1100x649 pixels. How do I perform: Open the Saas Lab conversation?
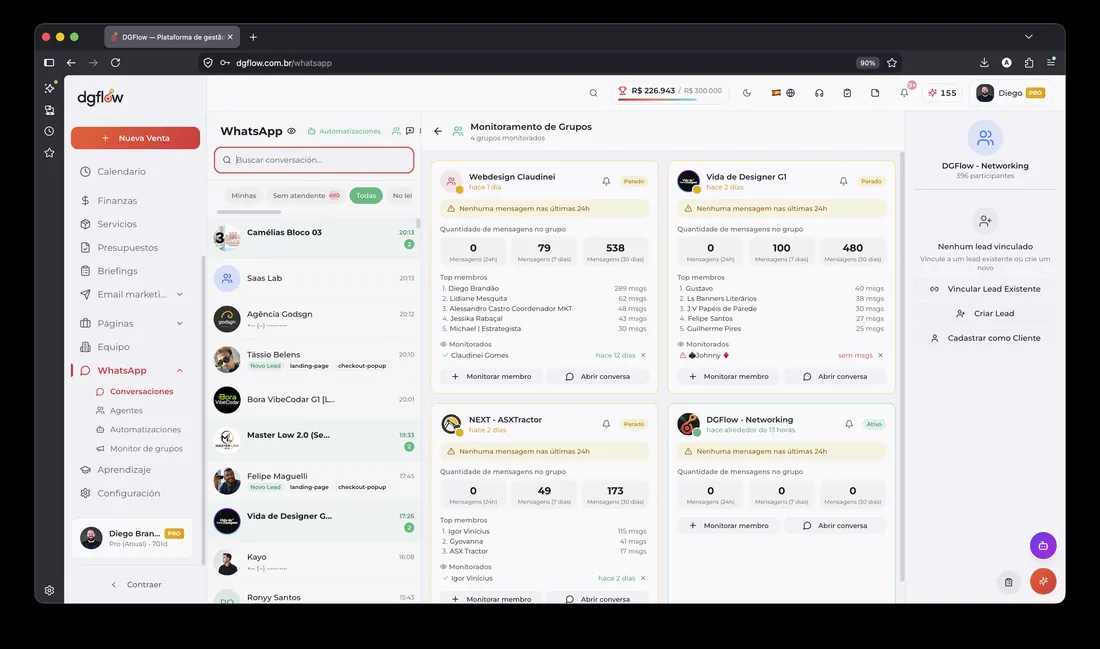[314, 279]
